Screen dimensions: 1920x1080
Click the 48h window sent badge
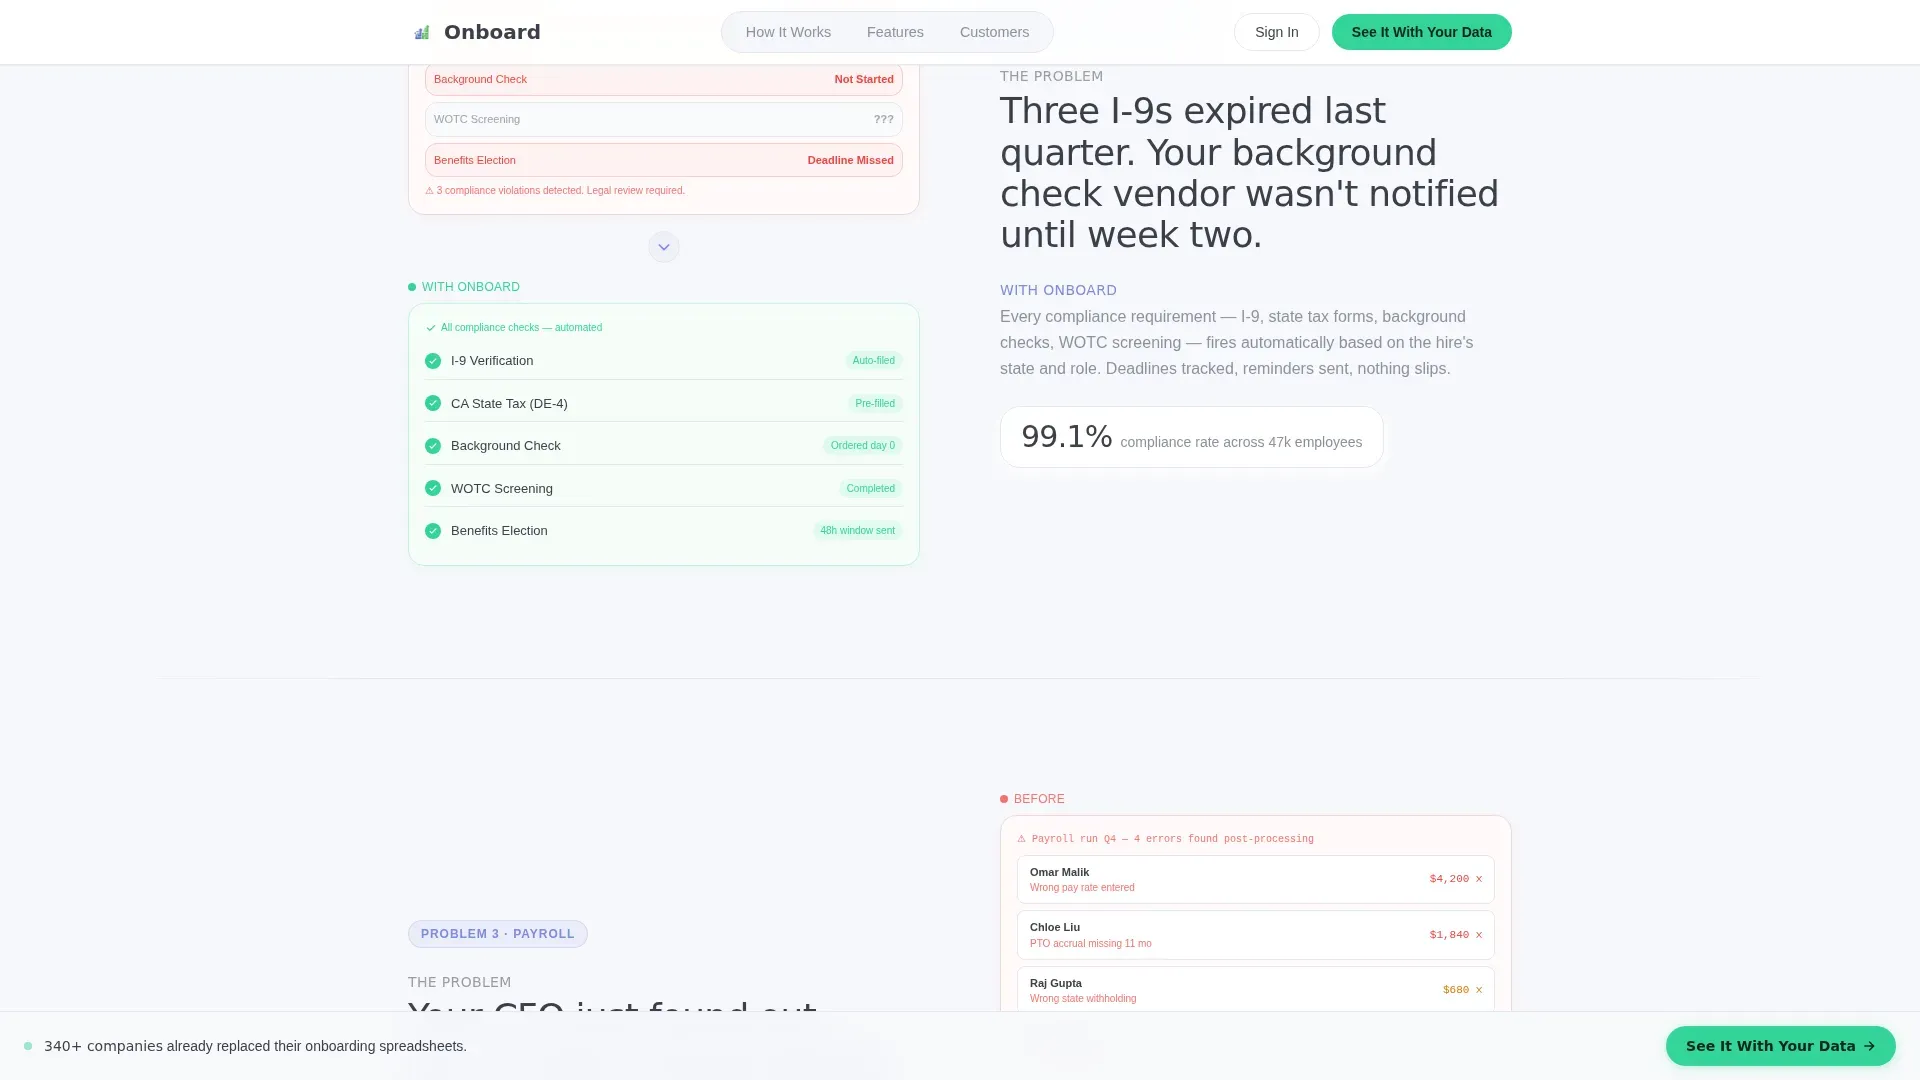click(857, 531)
